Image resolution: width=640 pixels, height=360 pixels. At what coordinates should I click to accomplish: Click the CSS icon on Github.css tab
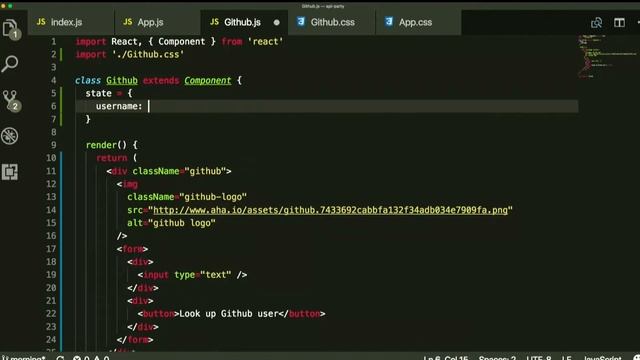(301, 22)
